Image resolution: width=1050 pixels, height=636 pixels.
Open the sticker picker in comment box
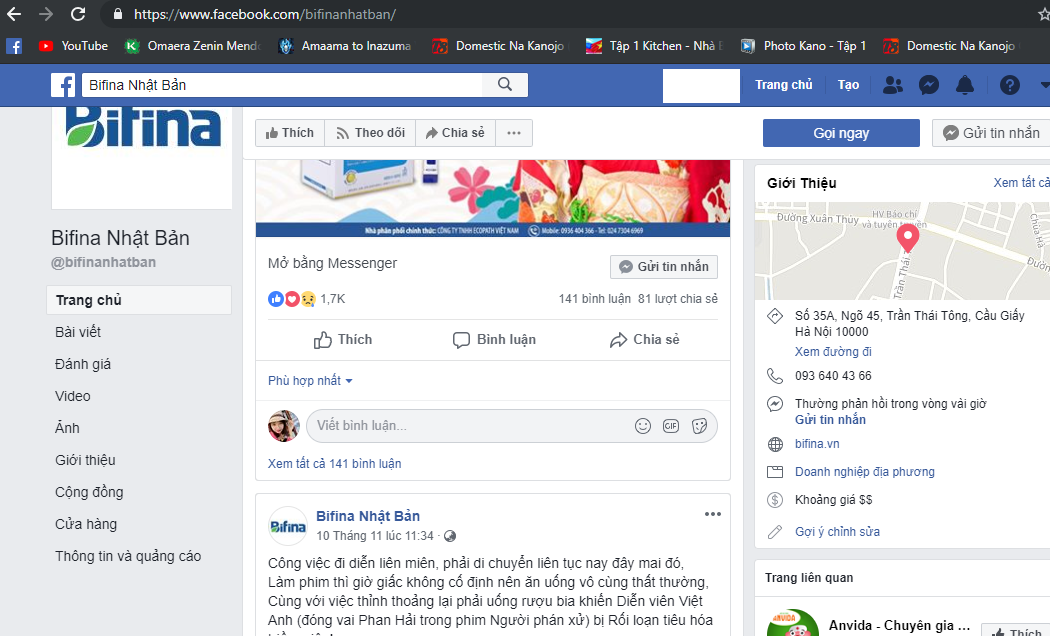(x=699, y=426)
